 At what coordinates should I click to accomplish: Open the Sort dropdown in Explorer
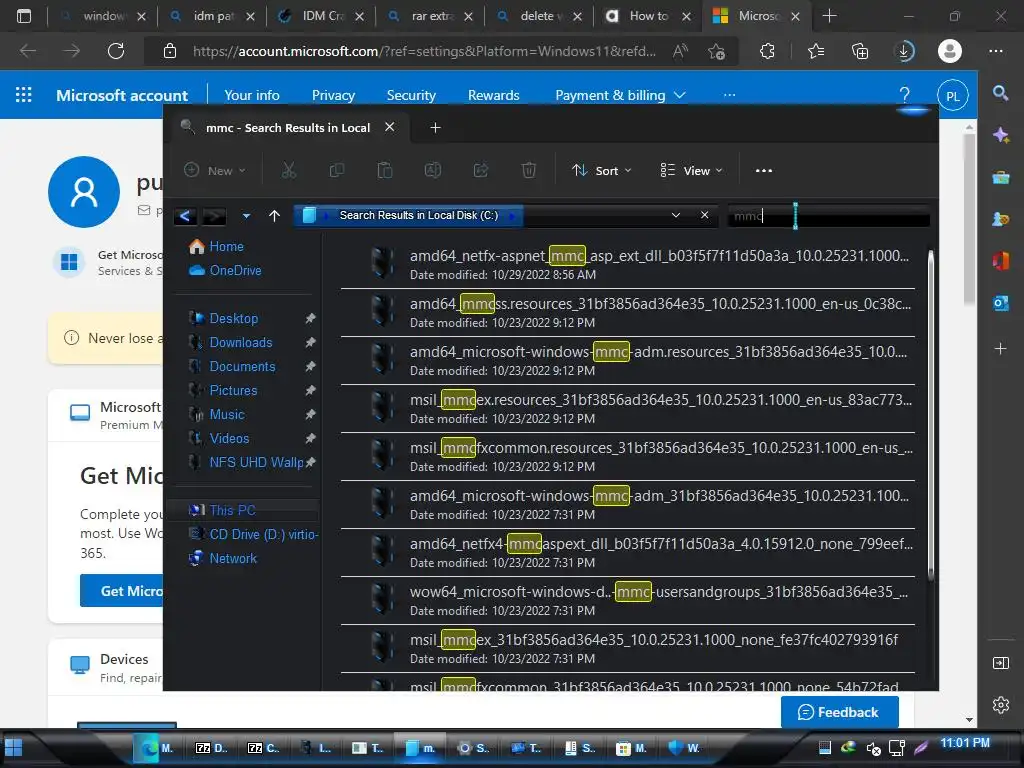click(x=601, y=170)
